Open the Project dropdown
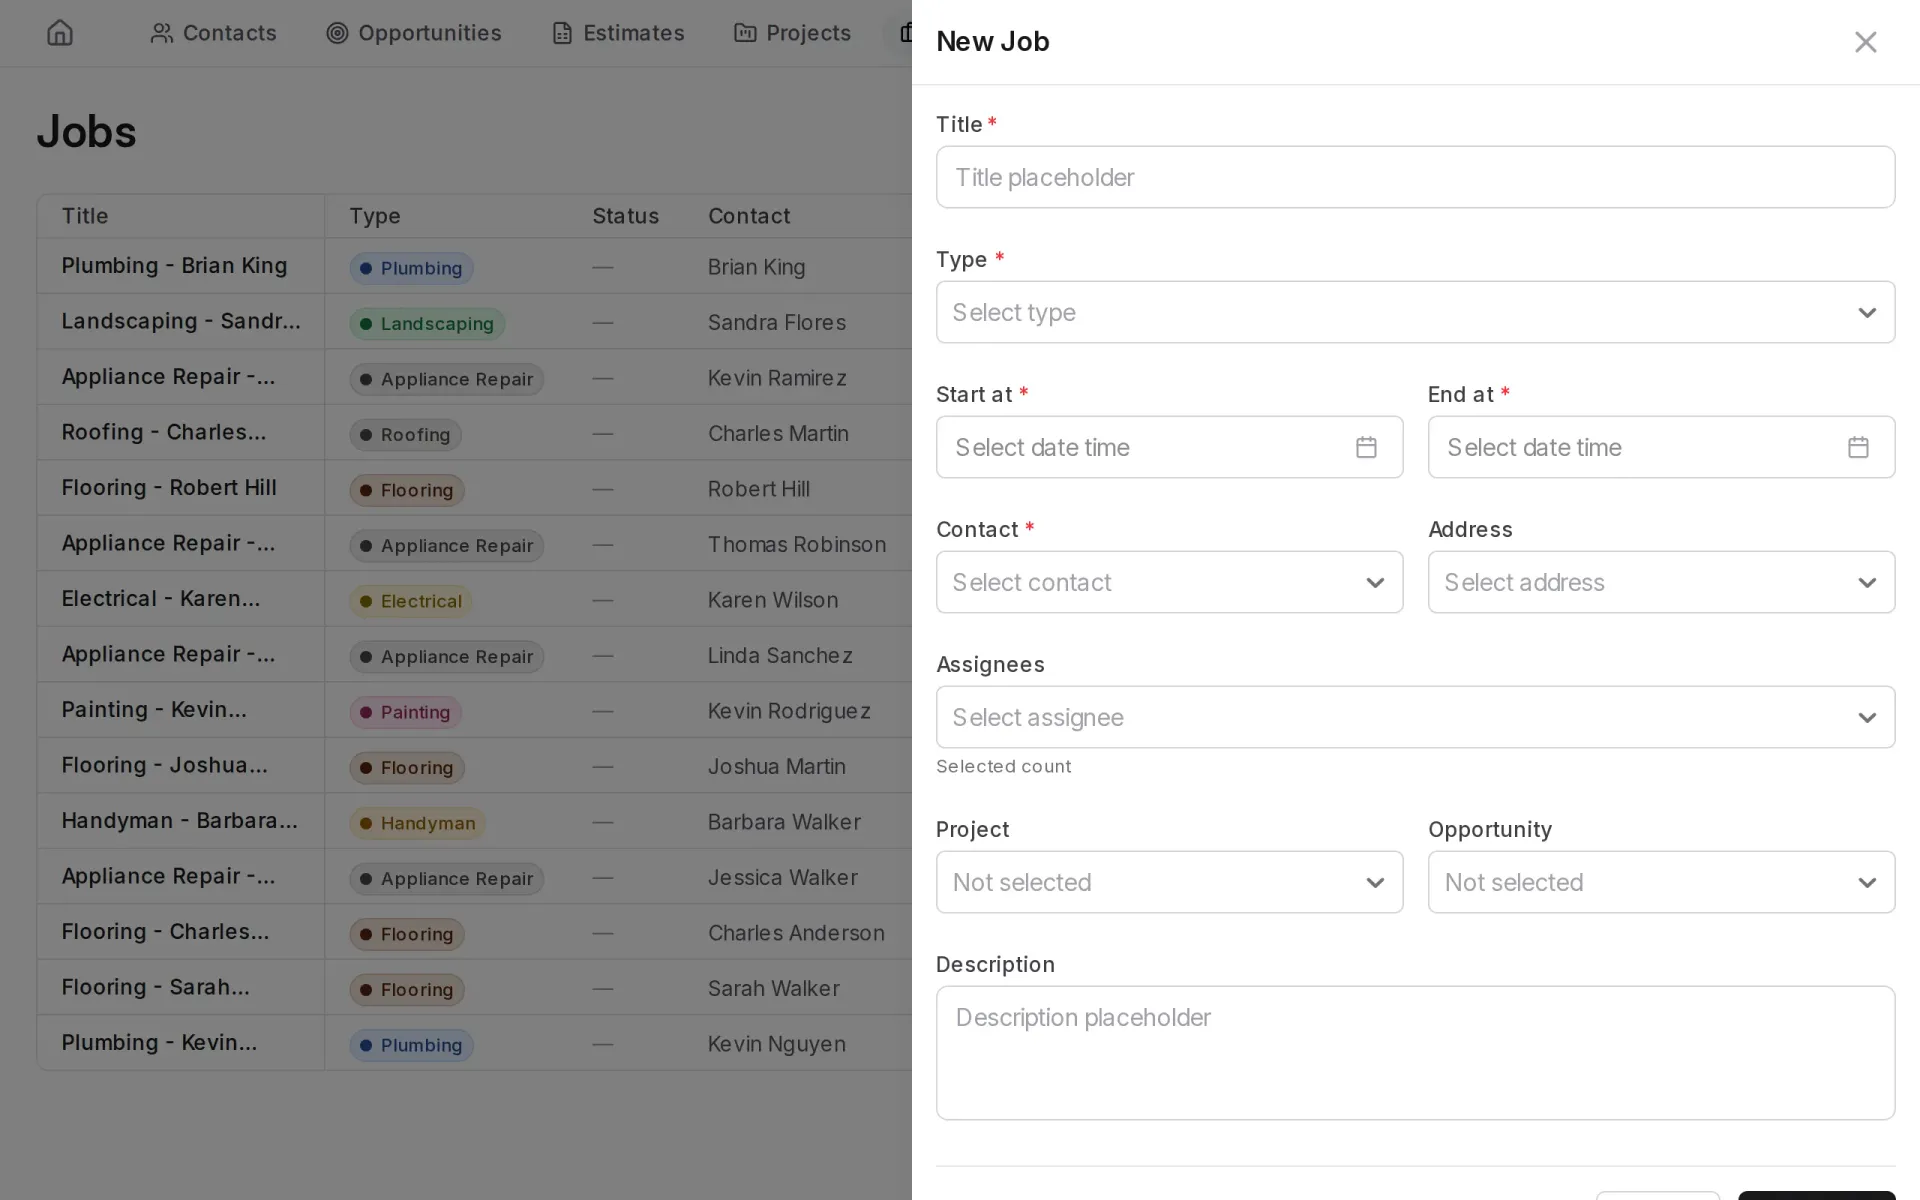Image resolution: width=1920 pixels, height=1200 pixels. (1169, 882)
